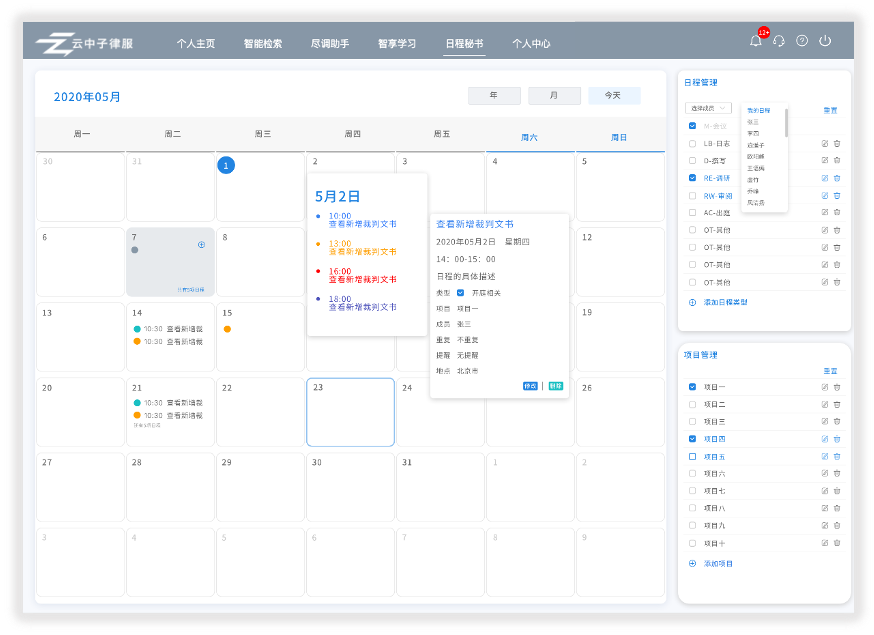Delete 项目九 with trash icon
The width and height of the screenshot is (874, 635).
point(837,525)
